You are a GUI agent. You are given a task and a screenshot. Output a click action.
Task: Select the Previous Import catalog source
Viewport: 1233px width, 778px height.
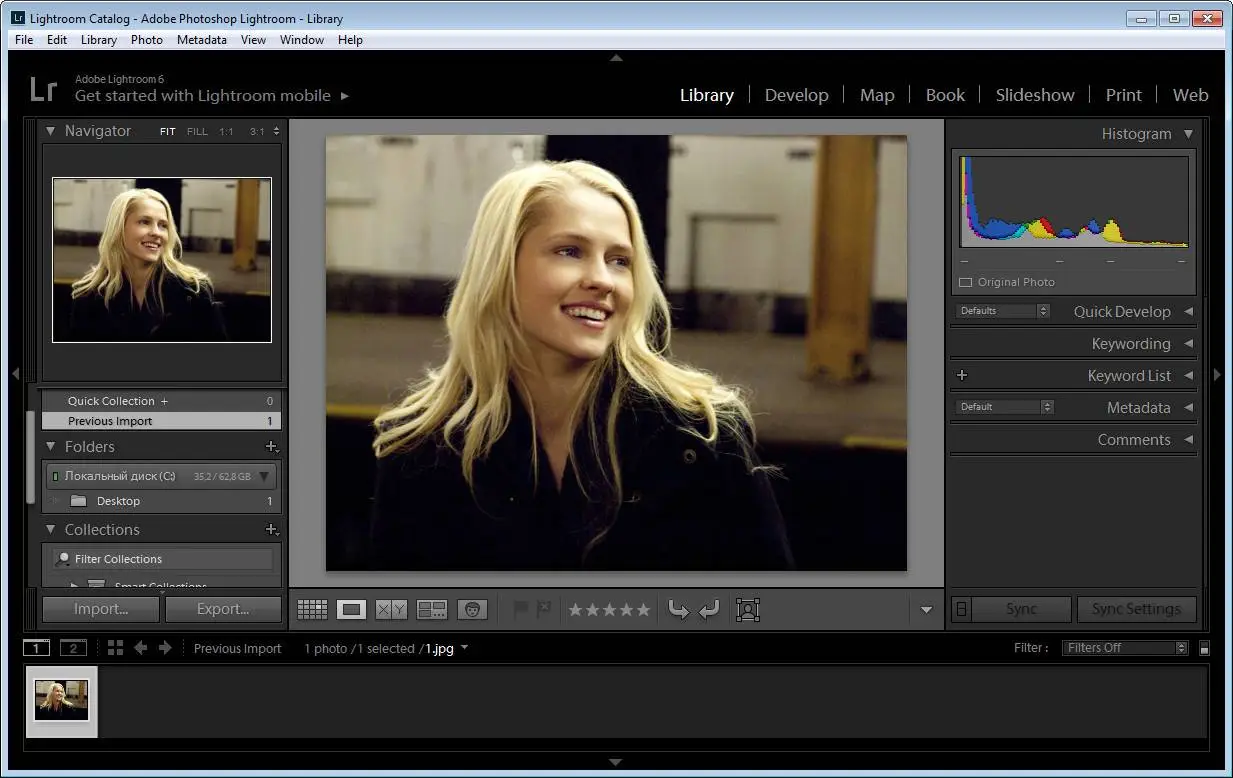[x=161, y=421]
